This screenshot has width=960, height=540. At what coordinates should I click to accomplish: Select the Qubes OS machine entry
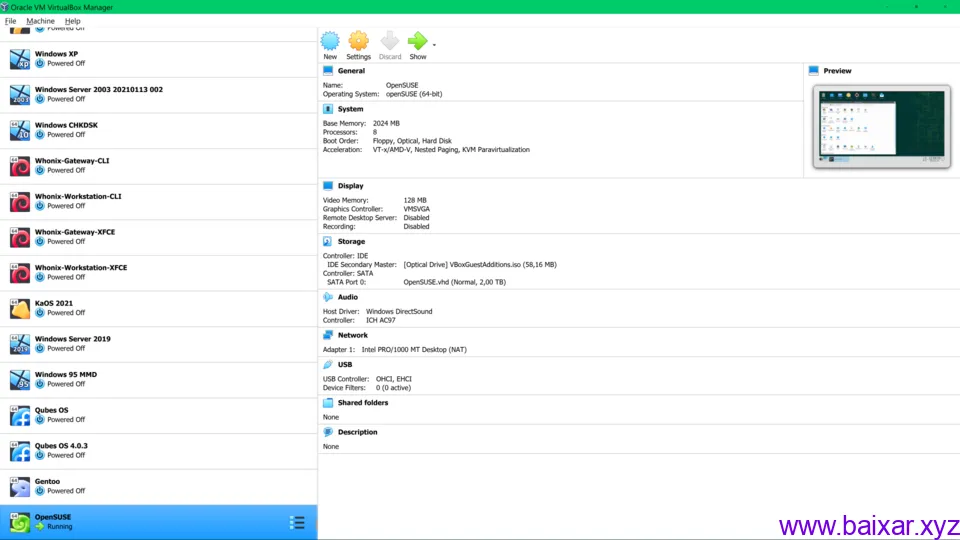159,415
